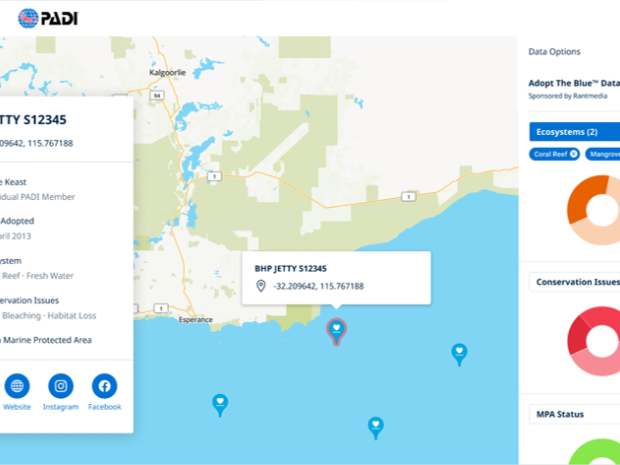Click the dark red conservation chart segment
This screenshot has width=620, height=465.
click(x=577, y=337)
